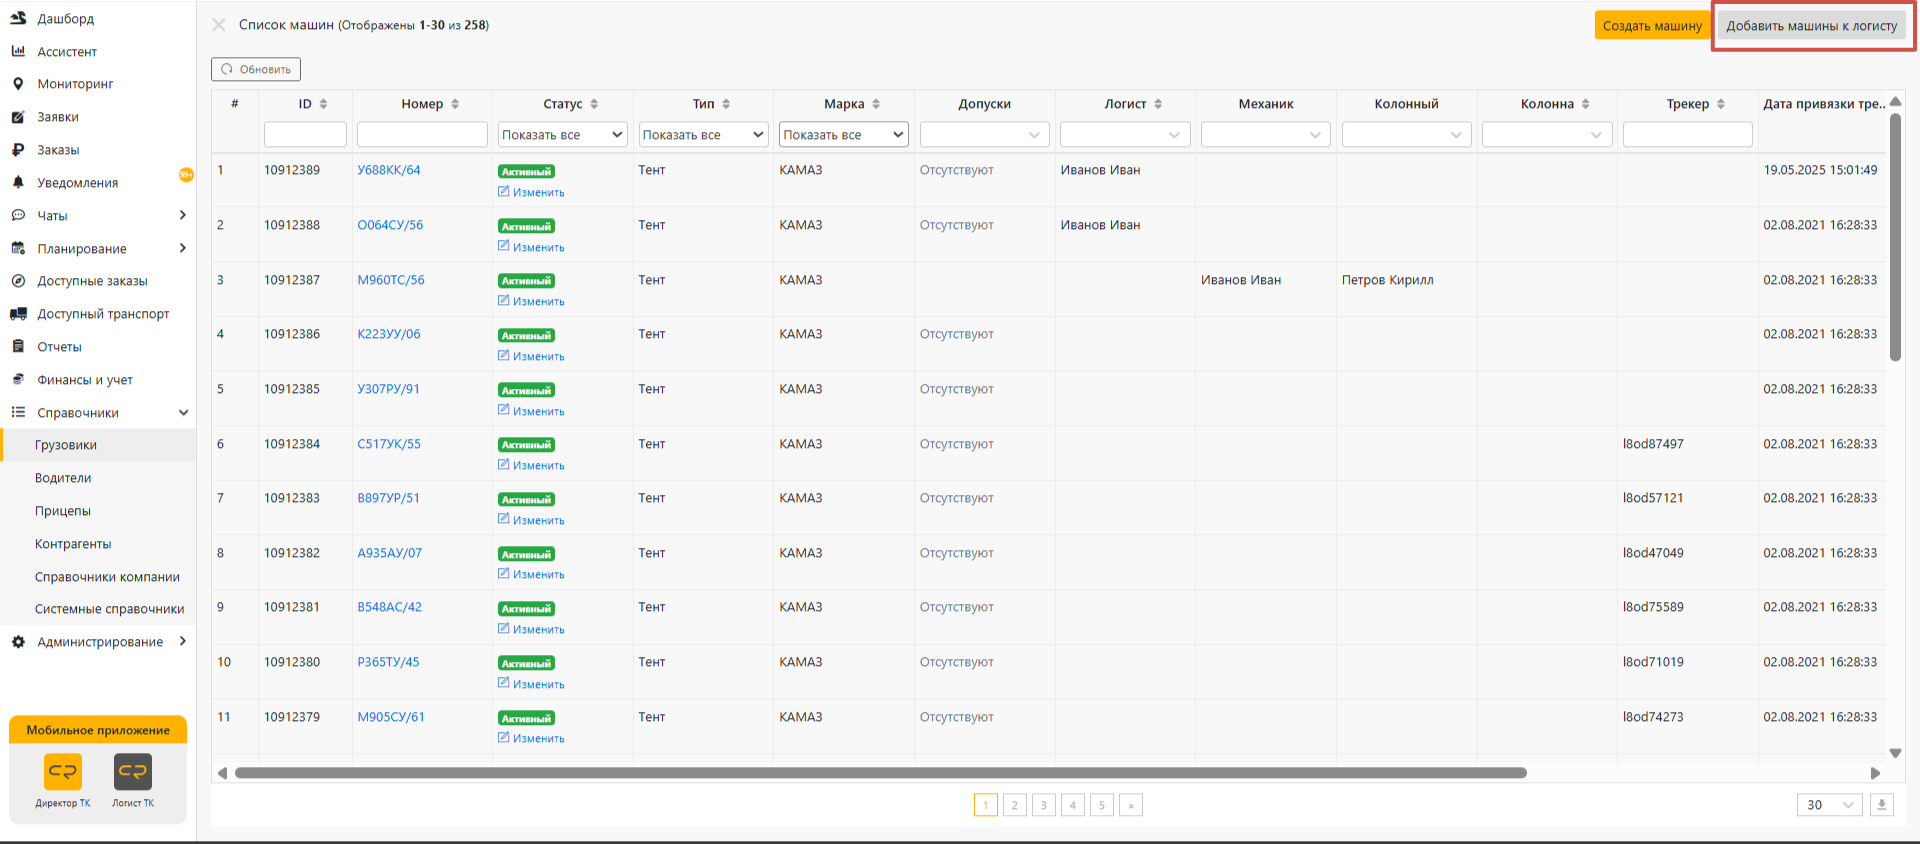The width and height of the screenshot is (1920, 844).
Task: Sort table by ID column arrows
Action: 323,104
